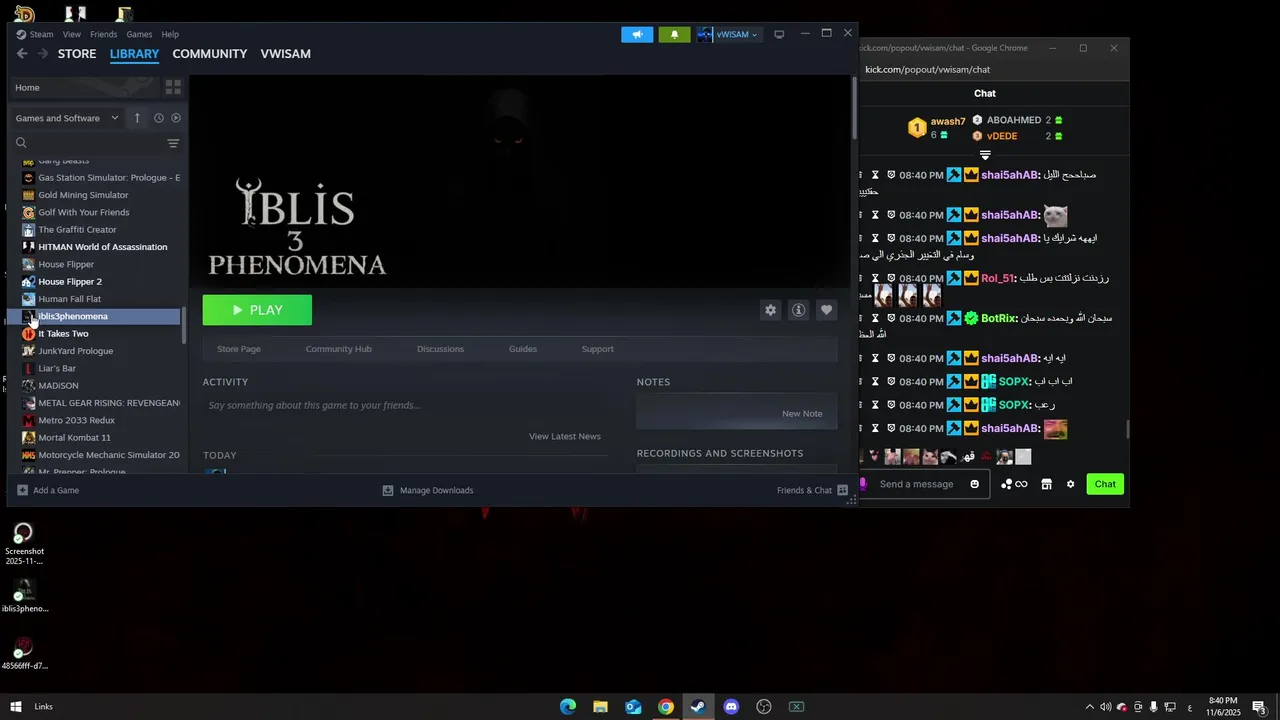Open Steam notifications bell icon
This screenshot has width=1280, height=720.
click(674, 34)
